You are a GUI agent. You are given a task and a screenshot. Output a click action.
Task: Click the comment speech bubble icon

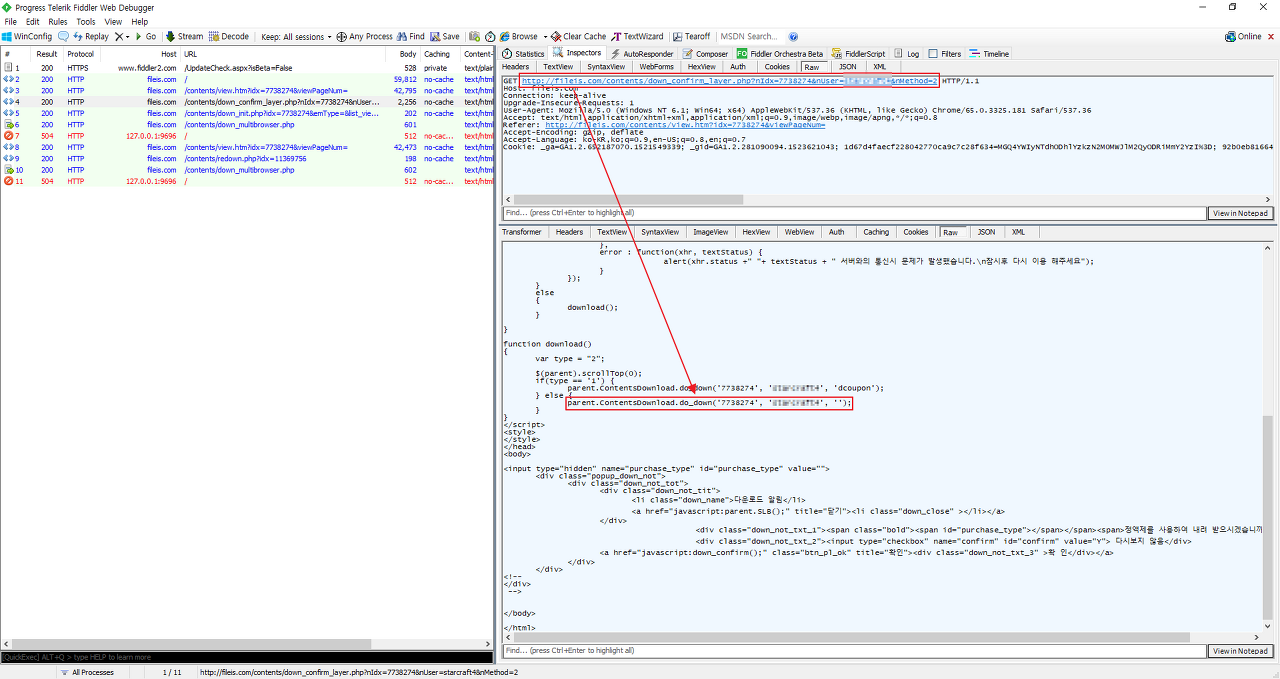[63, 36]
